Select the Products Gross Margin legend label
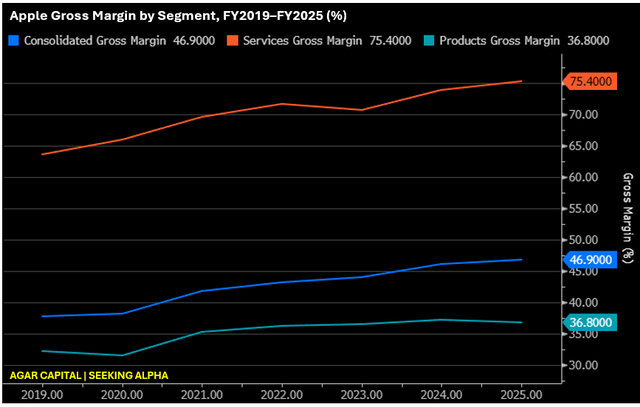This screenshot has height=407, width=640. [499, 40]
